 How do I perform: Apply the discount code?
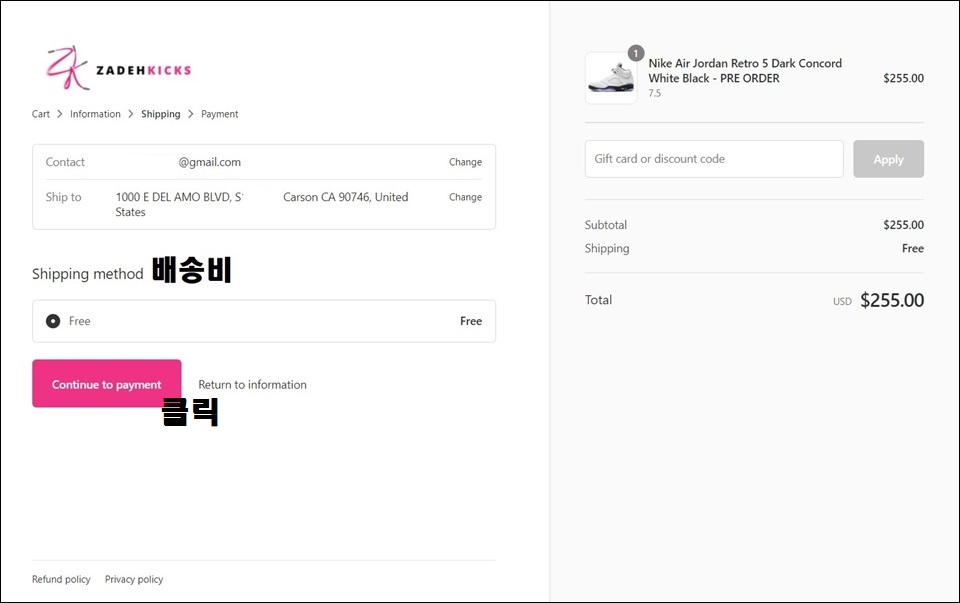[x=888, y=159]
